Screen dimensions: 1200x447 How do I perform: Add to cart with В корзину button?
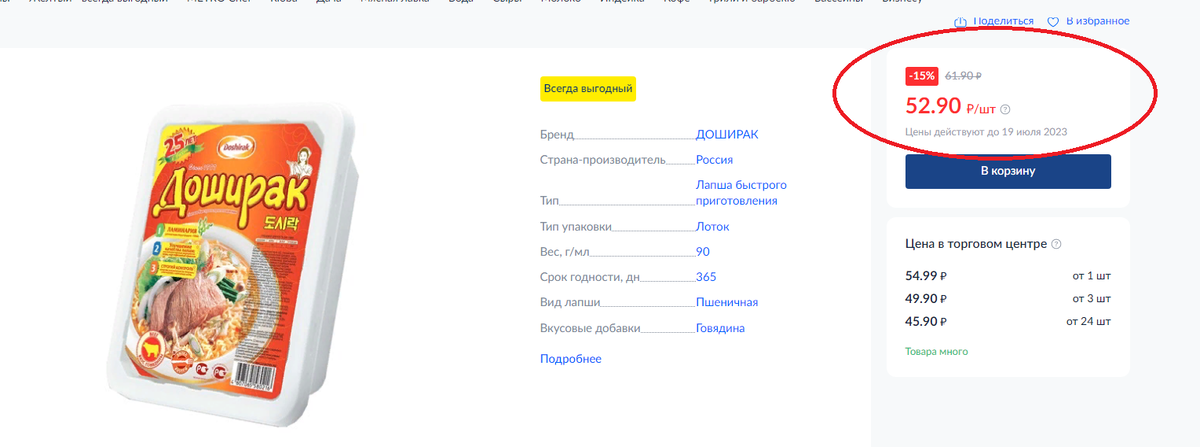[1008, 171]
